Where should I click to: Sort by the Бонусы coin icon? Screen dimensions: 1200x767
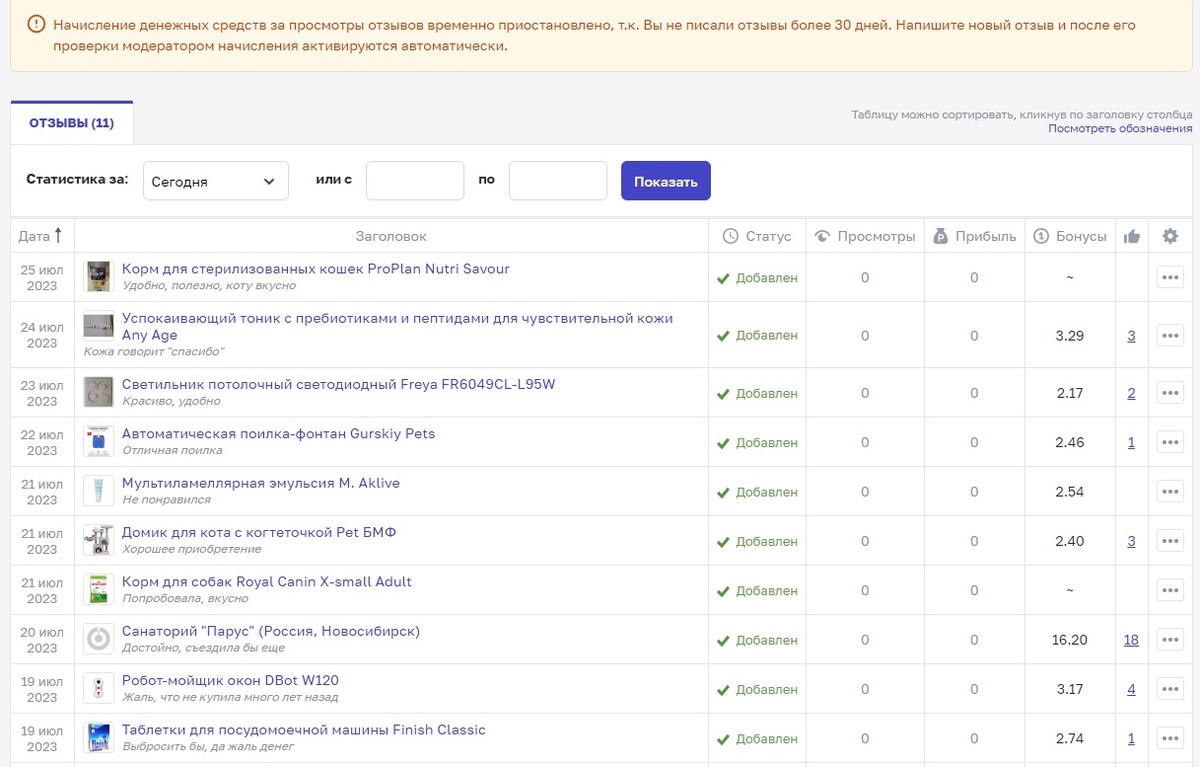[1041, 237]
